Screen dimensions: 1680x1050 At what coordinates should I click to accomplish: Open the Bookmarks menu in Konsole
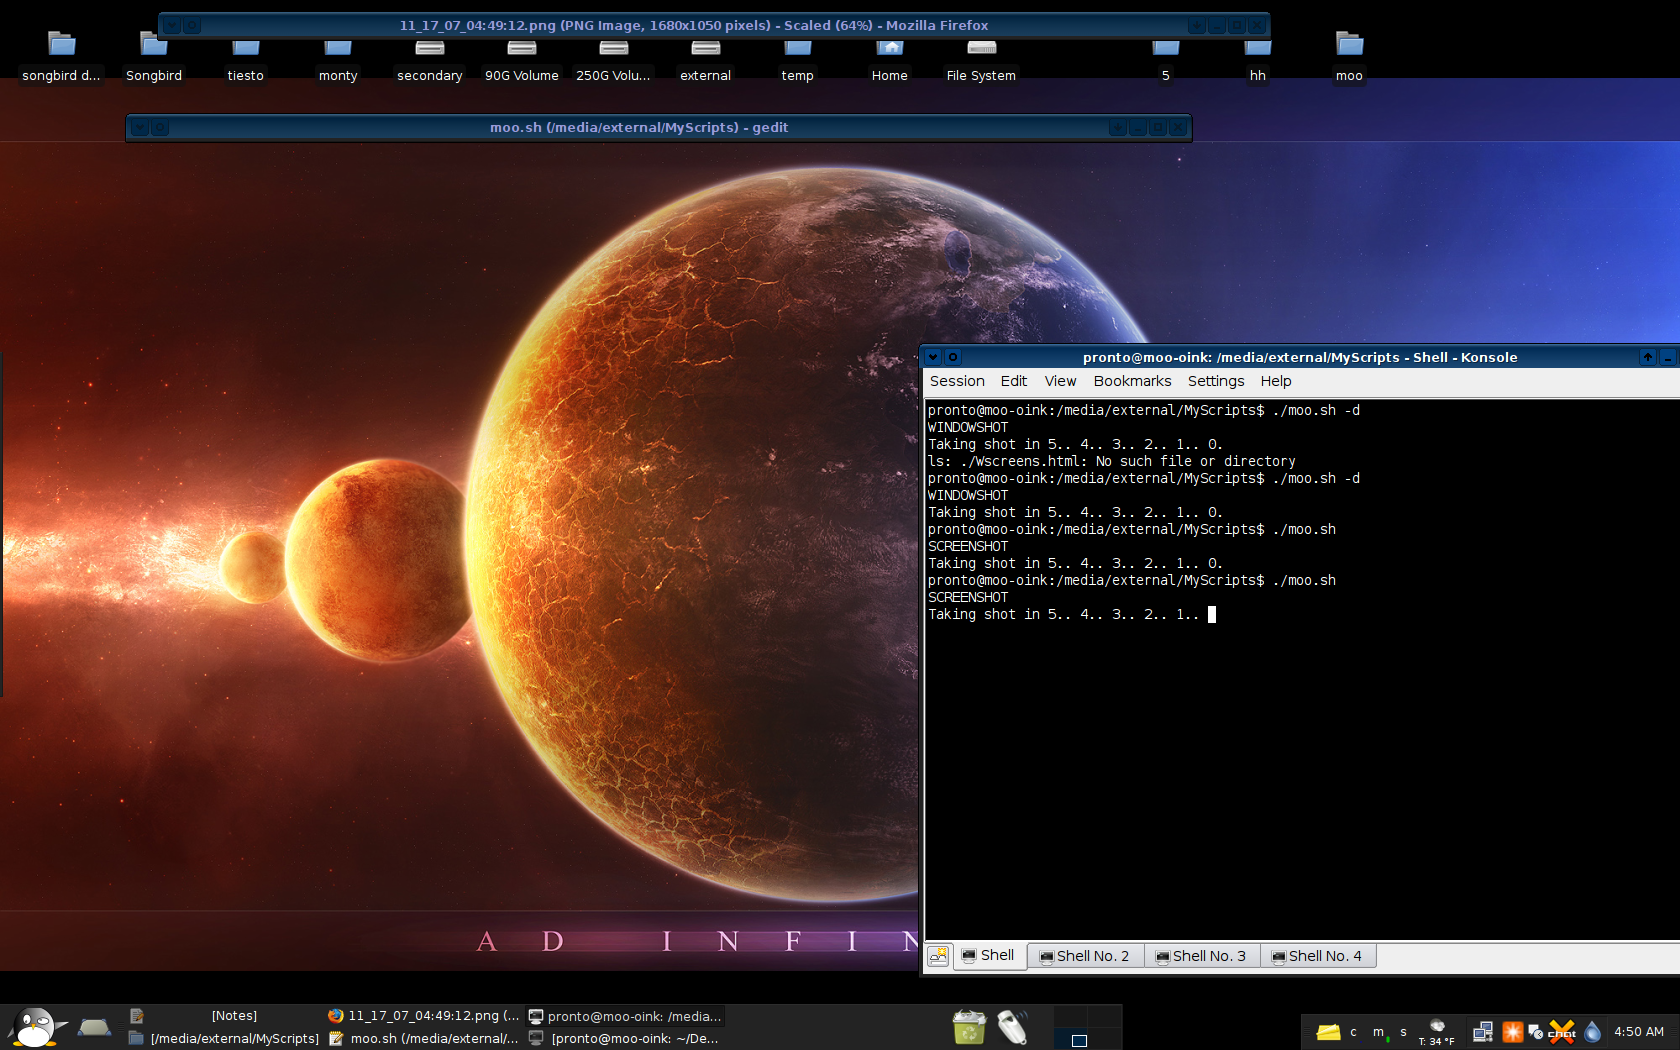pyautogui.click(x=1132, y=381)
